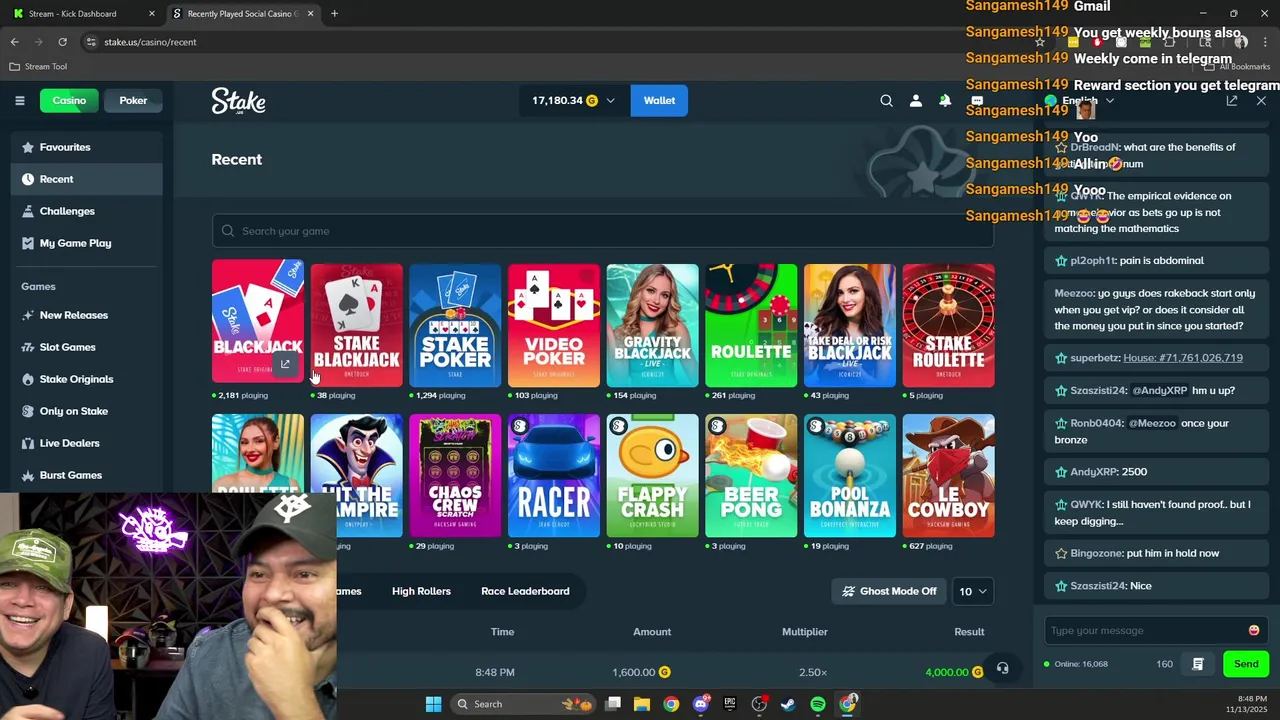Open the Stake Poker game

coord(455,325)
